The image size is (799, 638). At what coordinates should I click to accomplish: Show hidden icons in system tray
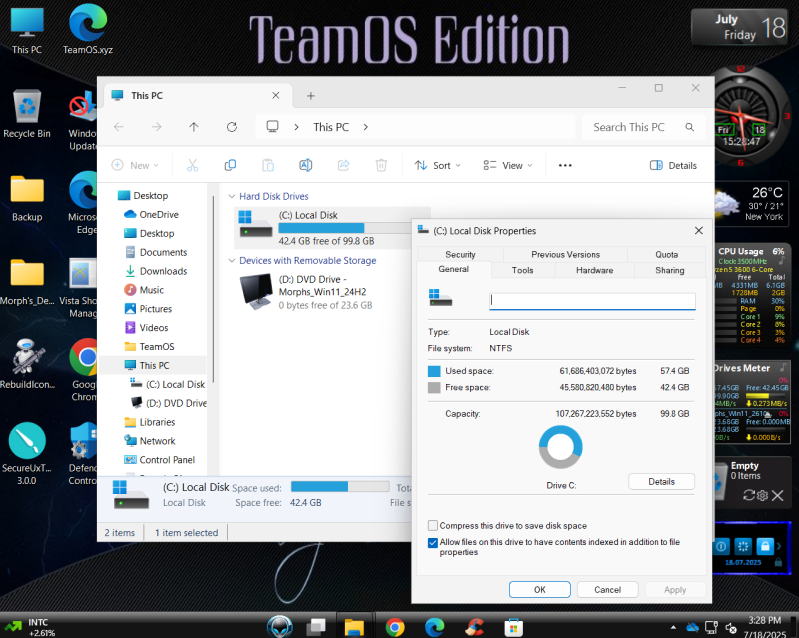click(x=673, y=627)
